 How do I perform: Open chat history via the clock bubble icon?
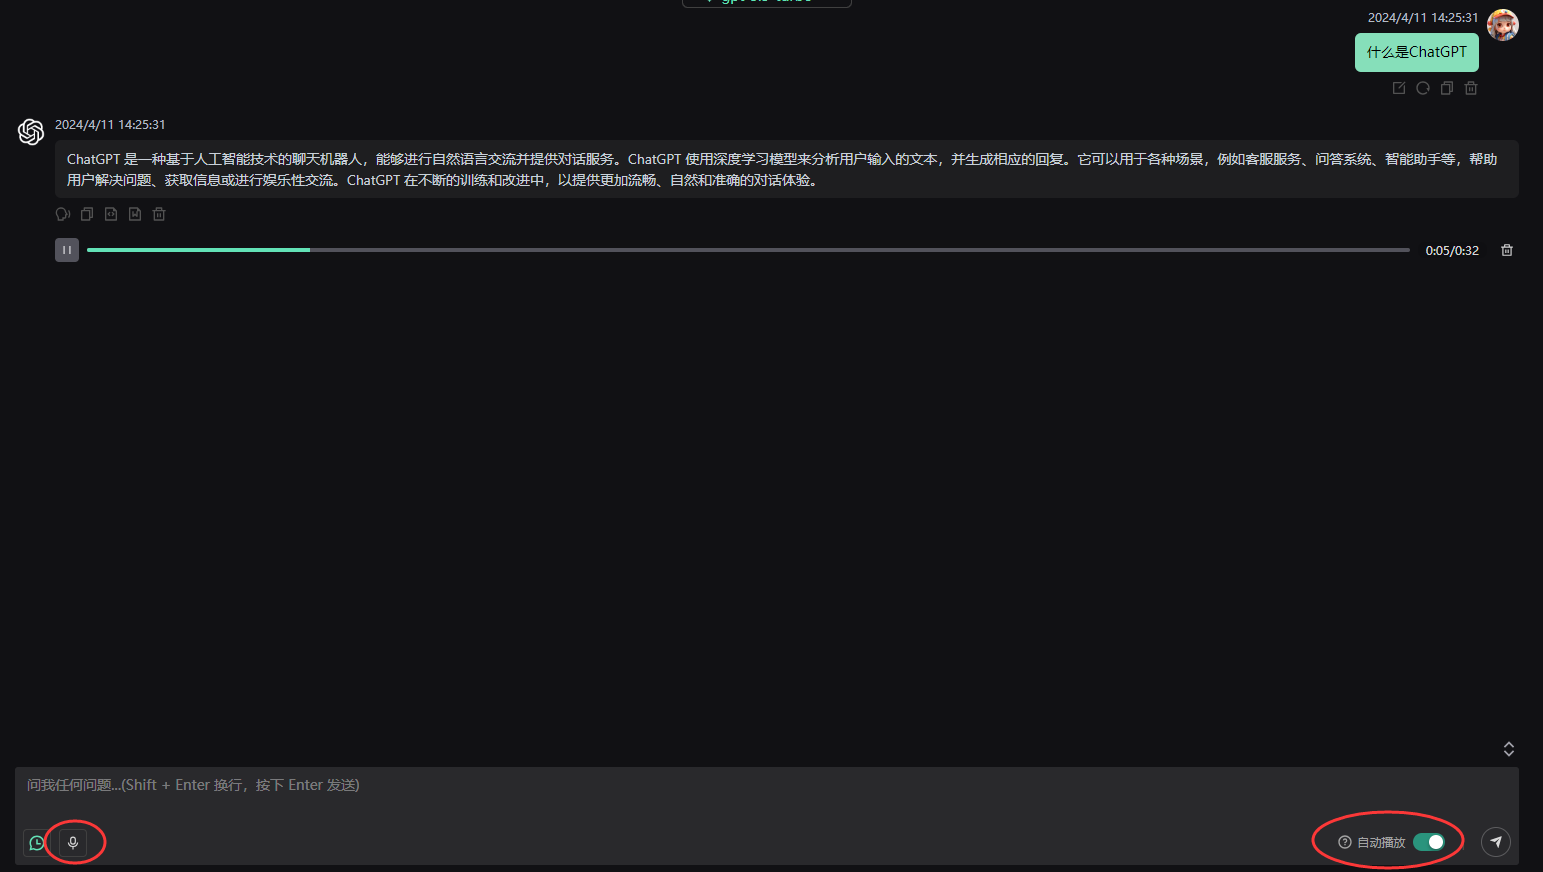[37, 843]
